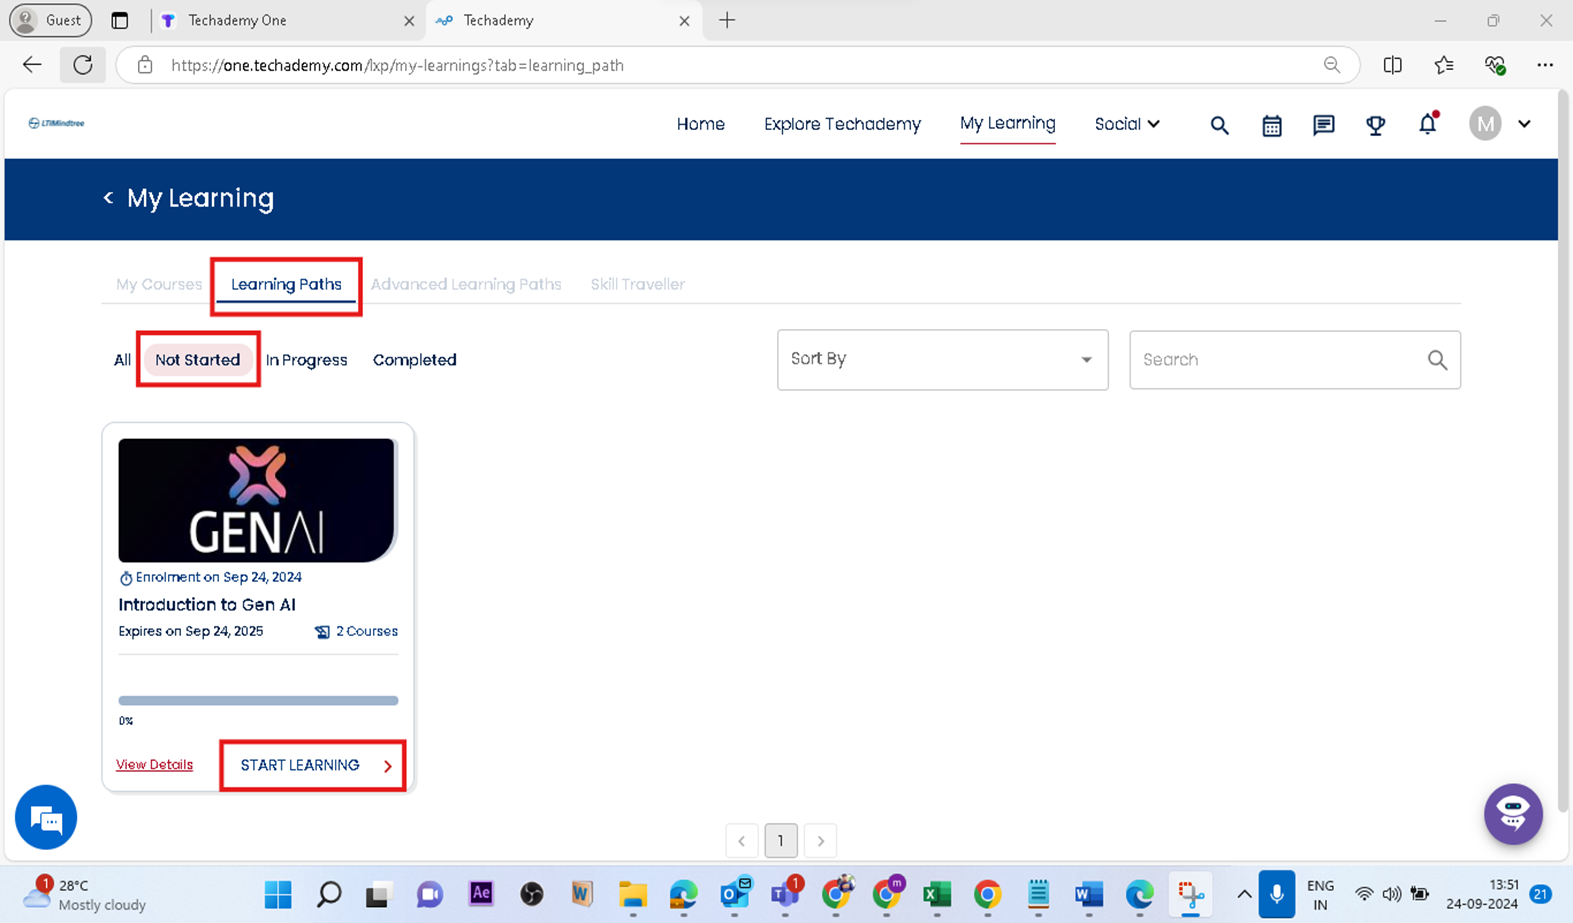Image resolution: width=1573 pixels, height=923 pixels.
Task: Click the Introduction to Gen AI title
Action: coord(207,605)
